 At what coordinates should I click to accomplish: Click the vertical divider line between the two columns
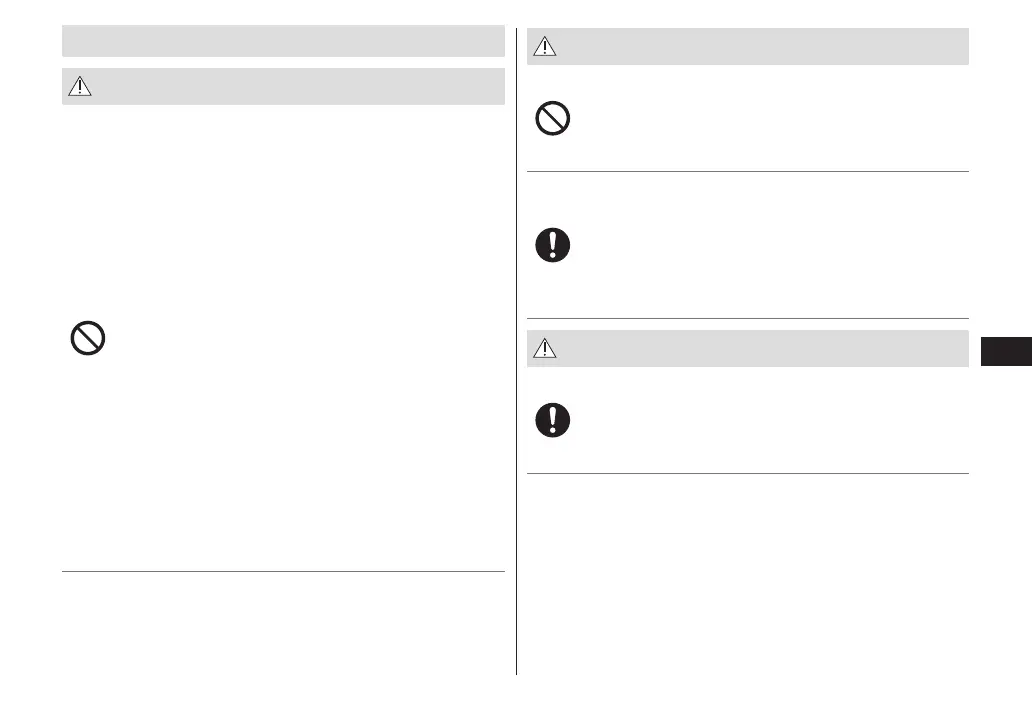(x=517, y=350)
